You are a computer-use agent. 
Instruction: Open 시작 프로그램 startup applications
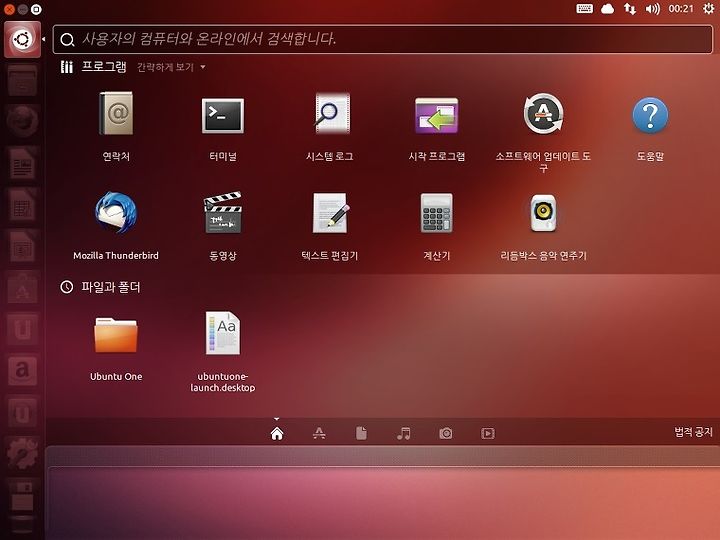pos(436,115)
